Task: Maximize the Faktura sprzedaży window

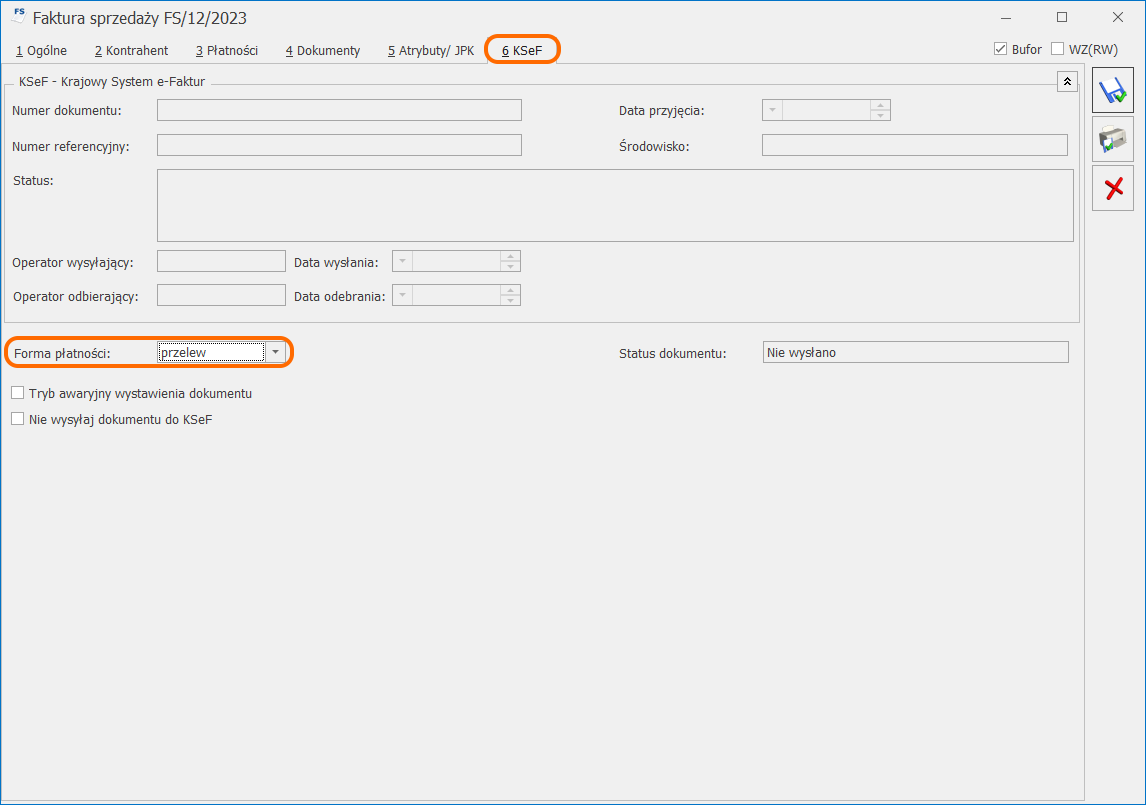Action: coord(1062,18)
